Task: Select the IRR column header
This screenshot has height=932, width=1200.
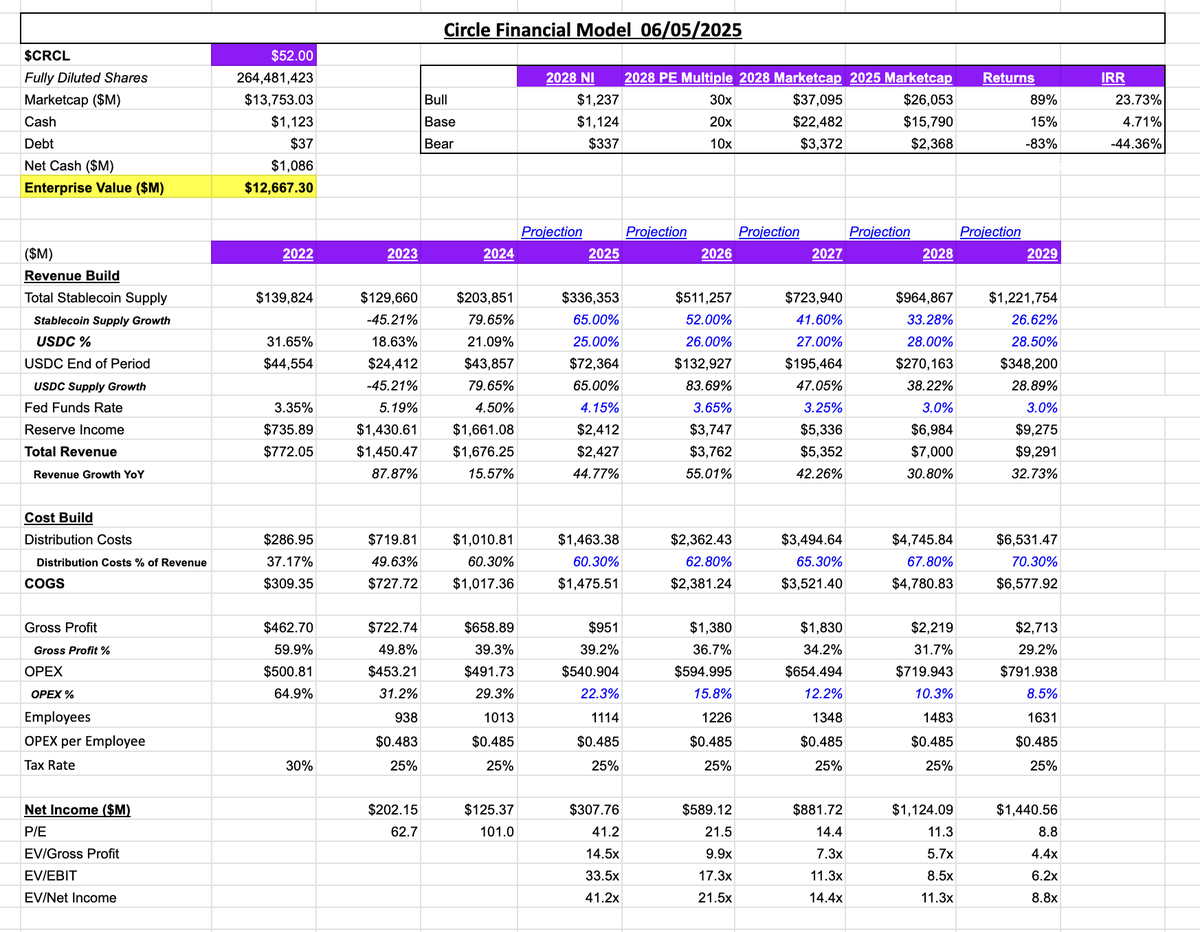Action: click(x=1112, y=77)
